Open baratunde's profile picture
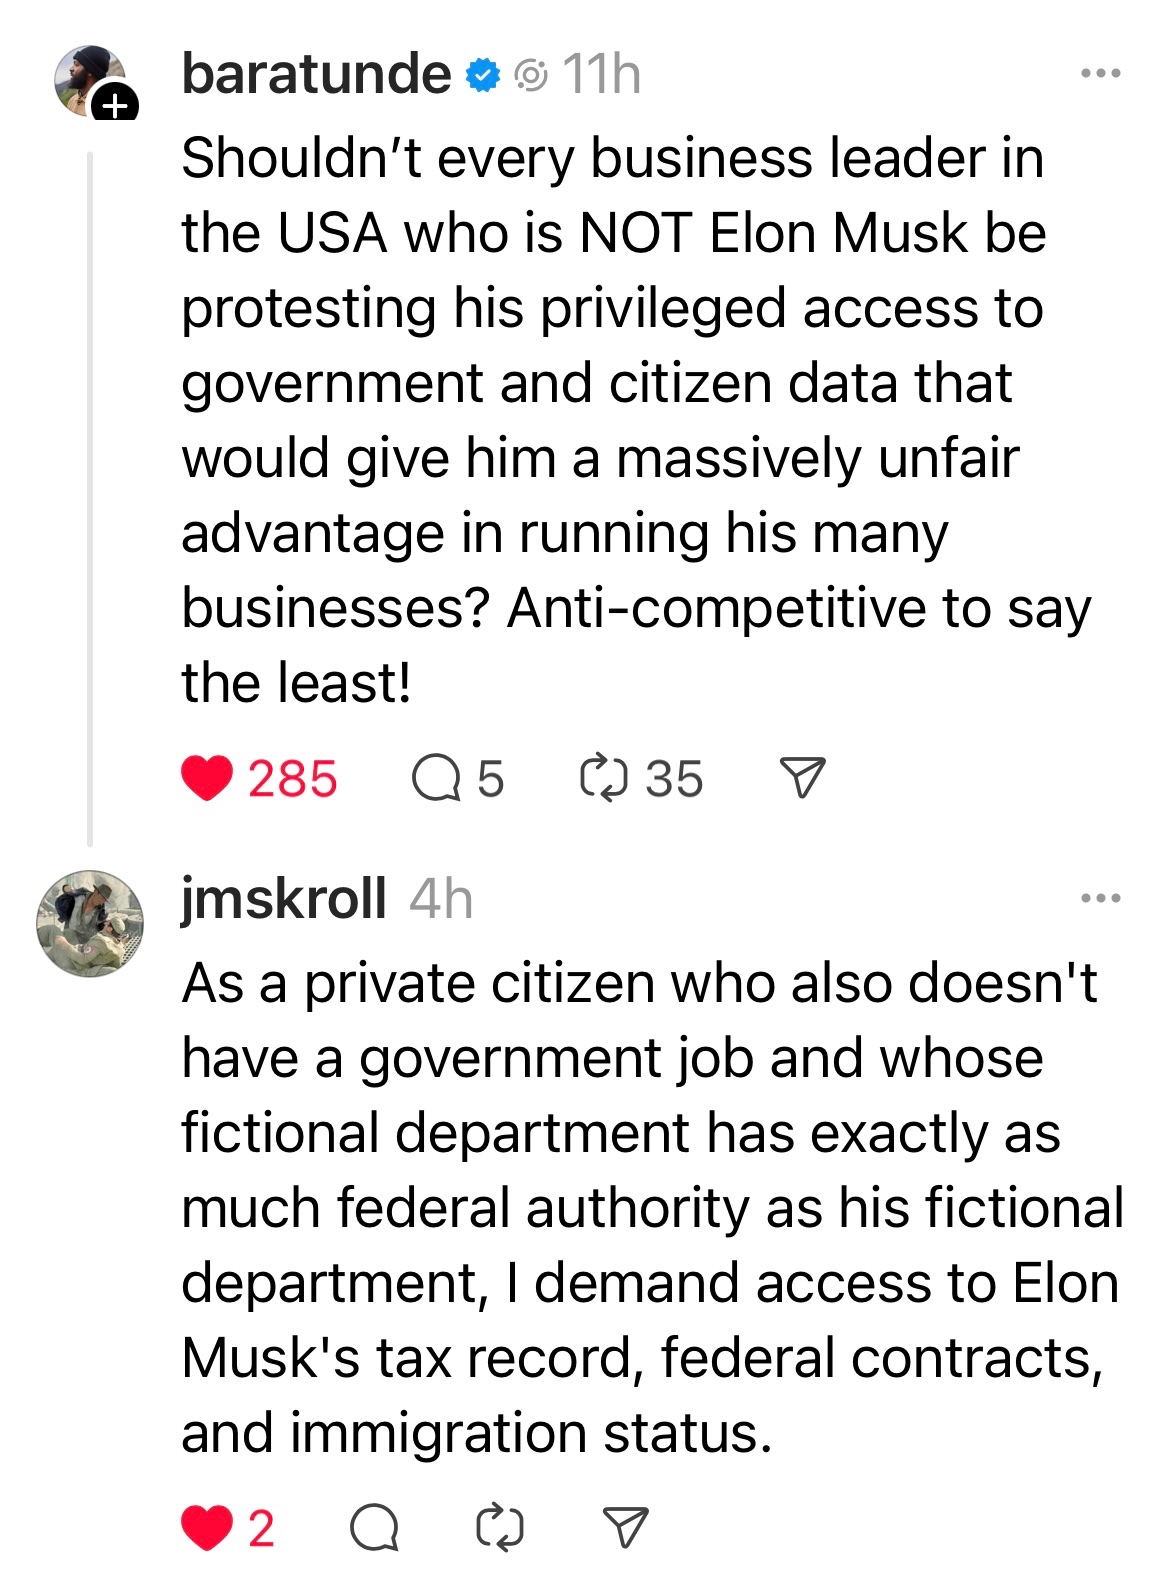 [88, 78]
